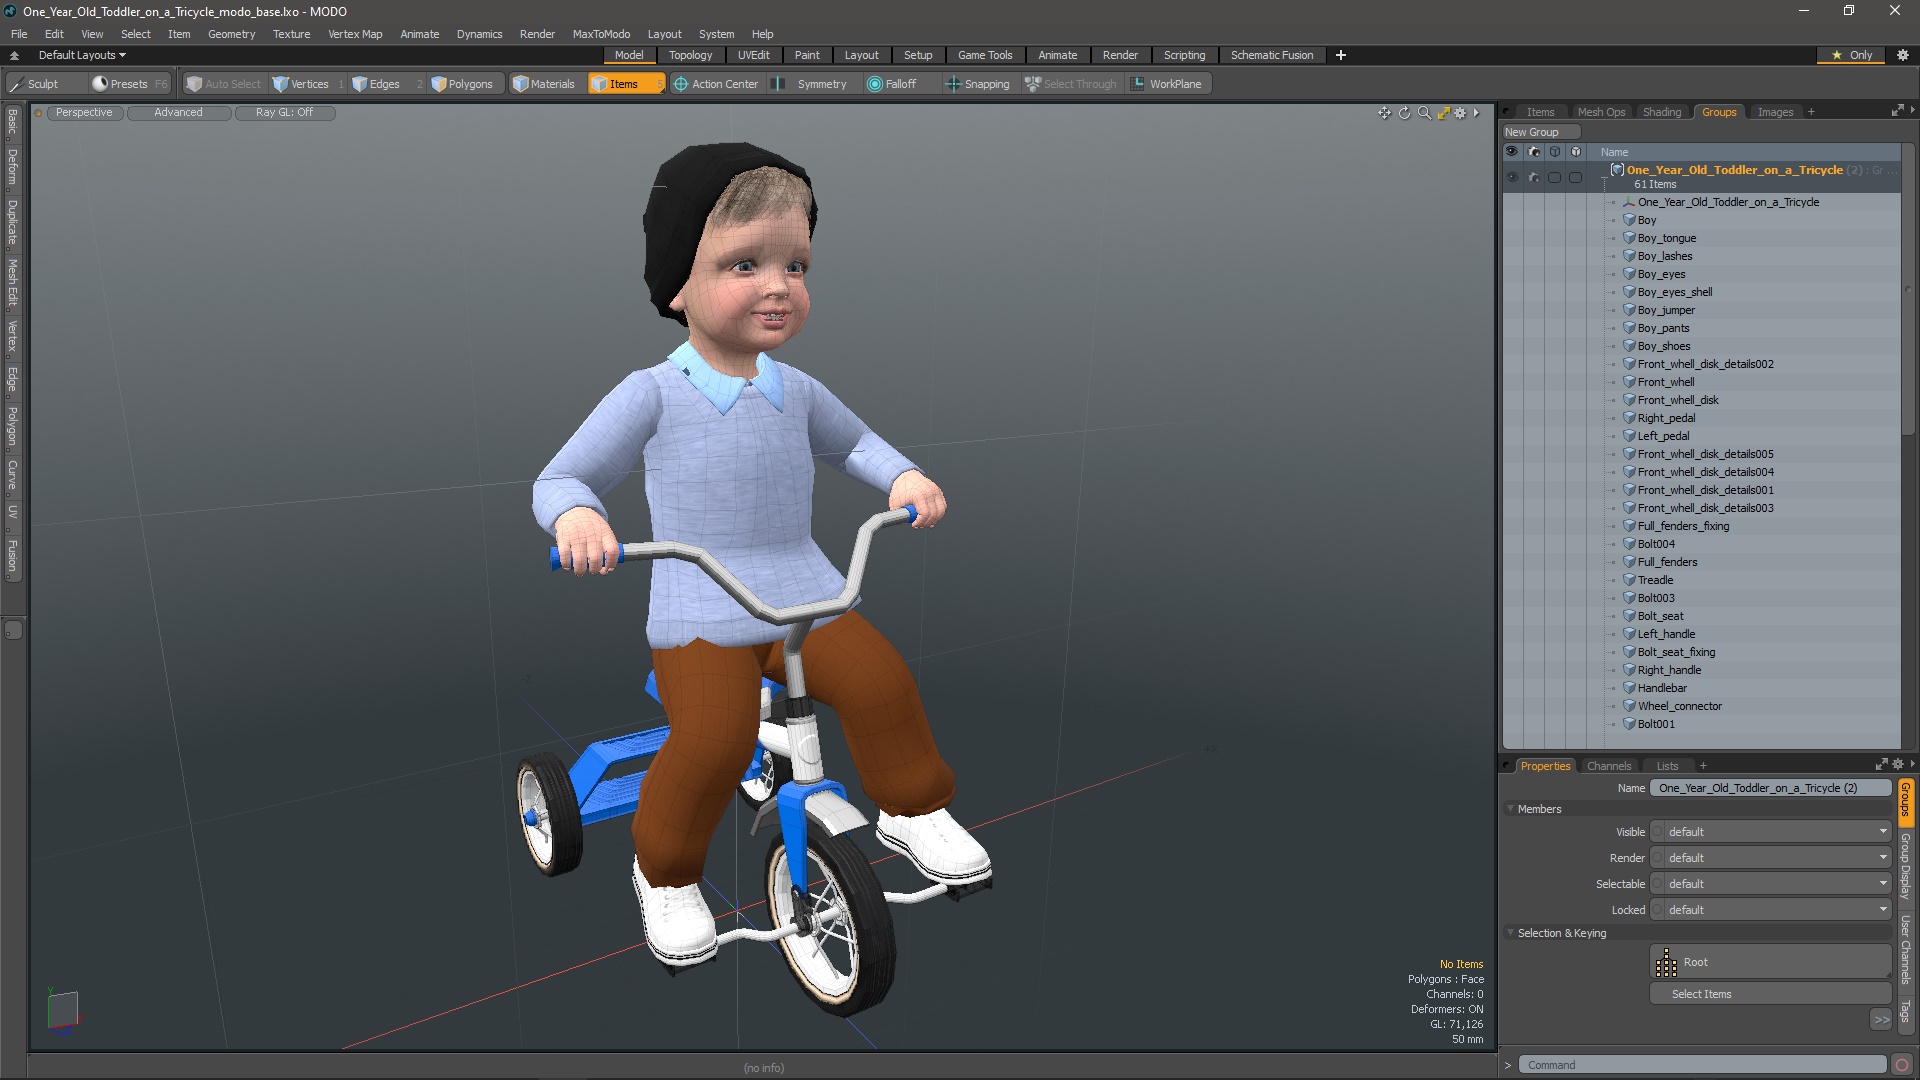Toggle Symmetry on the toolbar

coord(811,84)
